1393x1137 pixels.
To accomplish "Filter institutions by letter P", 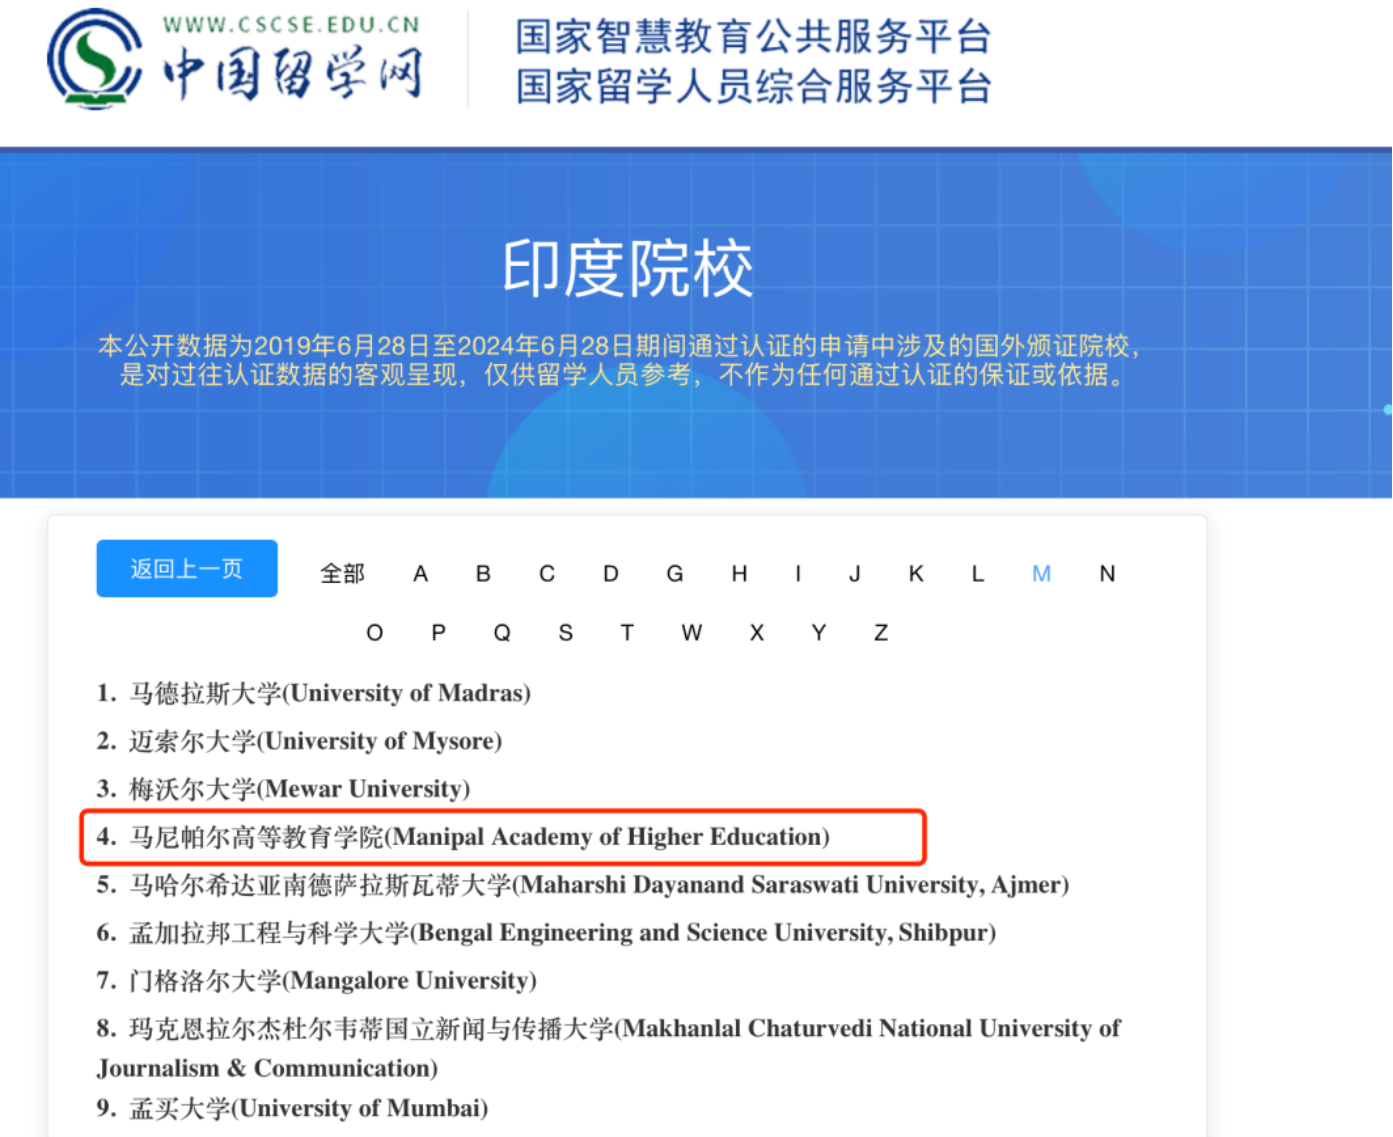I will pos(438,633).
